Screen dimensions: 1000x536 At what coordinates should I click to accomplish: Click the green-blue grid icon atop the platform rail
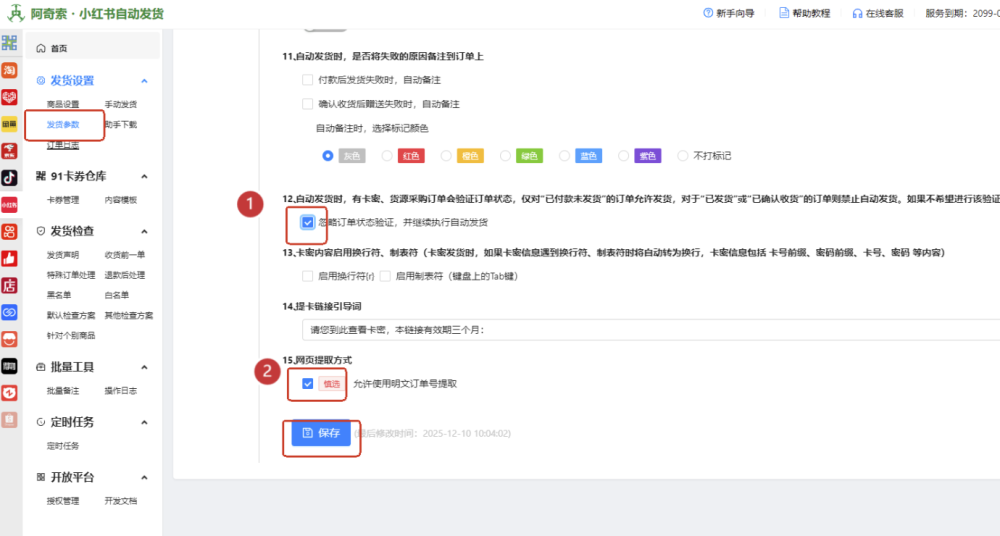click(9, 43)
